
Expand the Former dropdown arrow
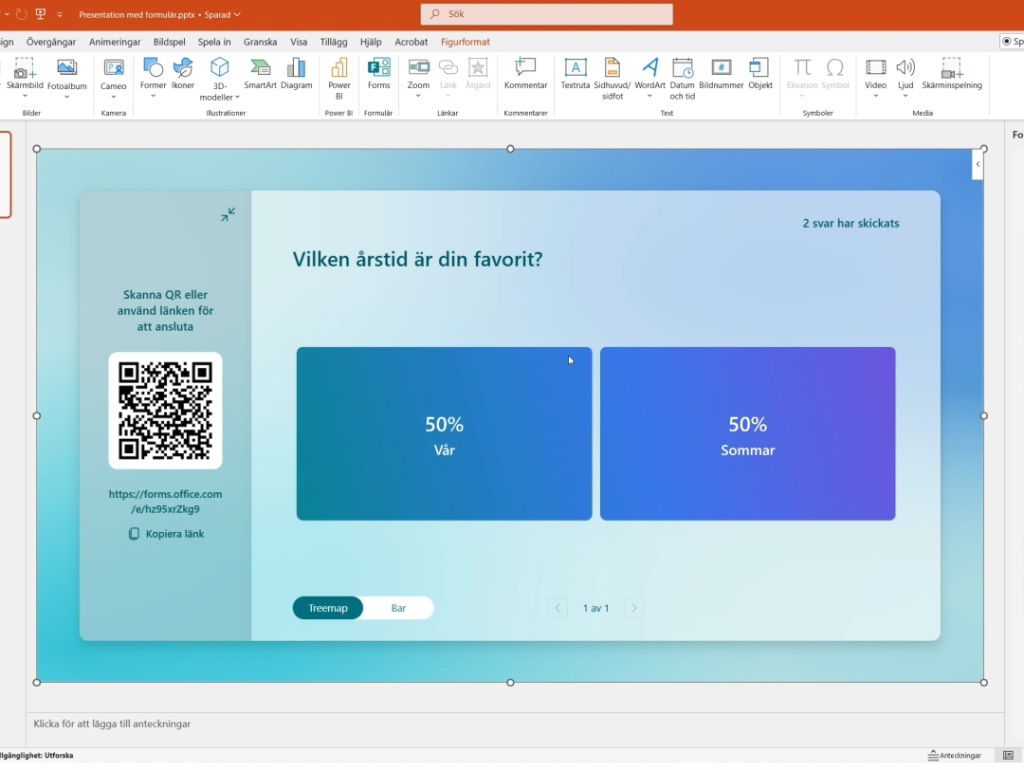pos(153,97)
